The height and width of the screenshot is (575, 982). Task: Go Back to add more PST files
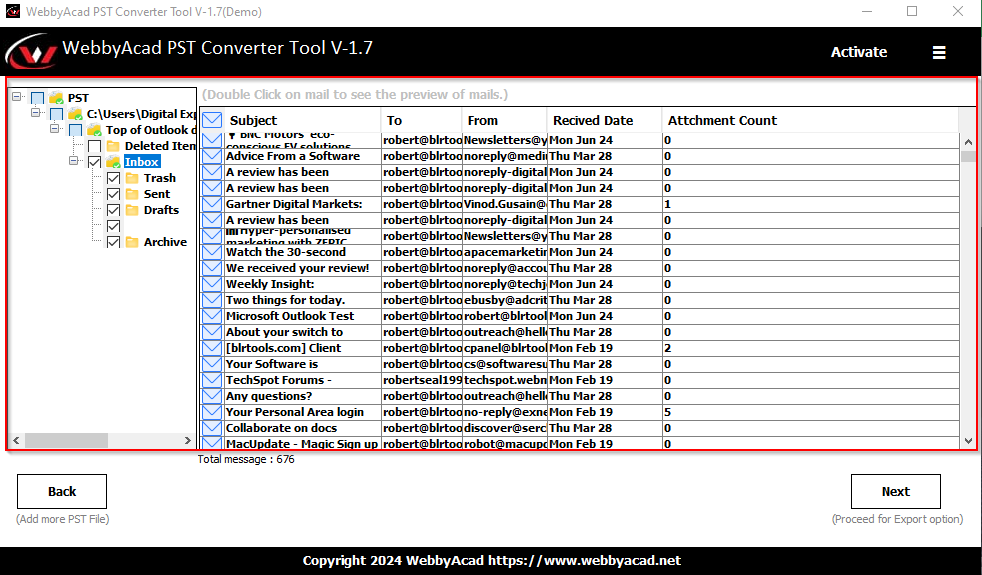coord(62,492)
